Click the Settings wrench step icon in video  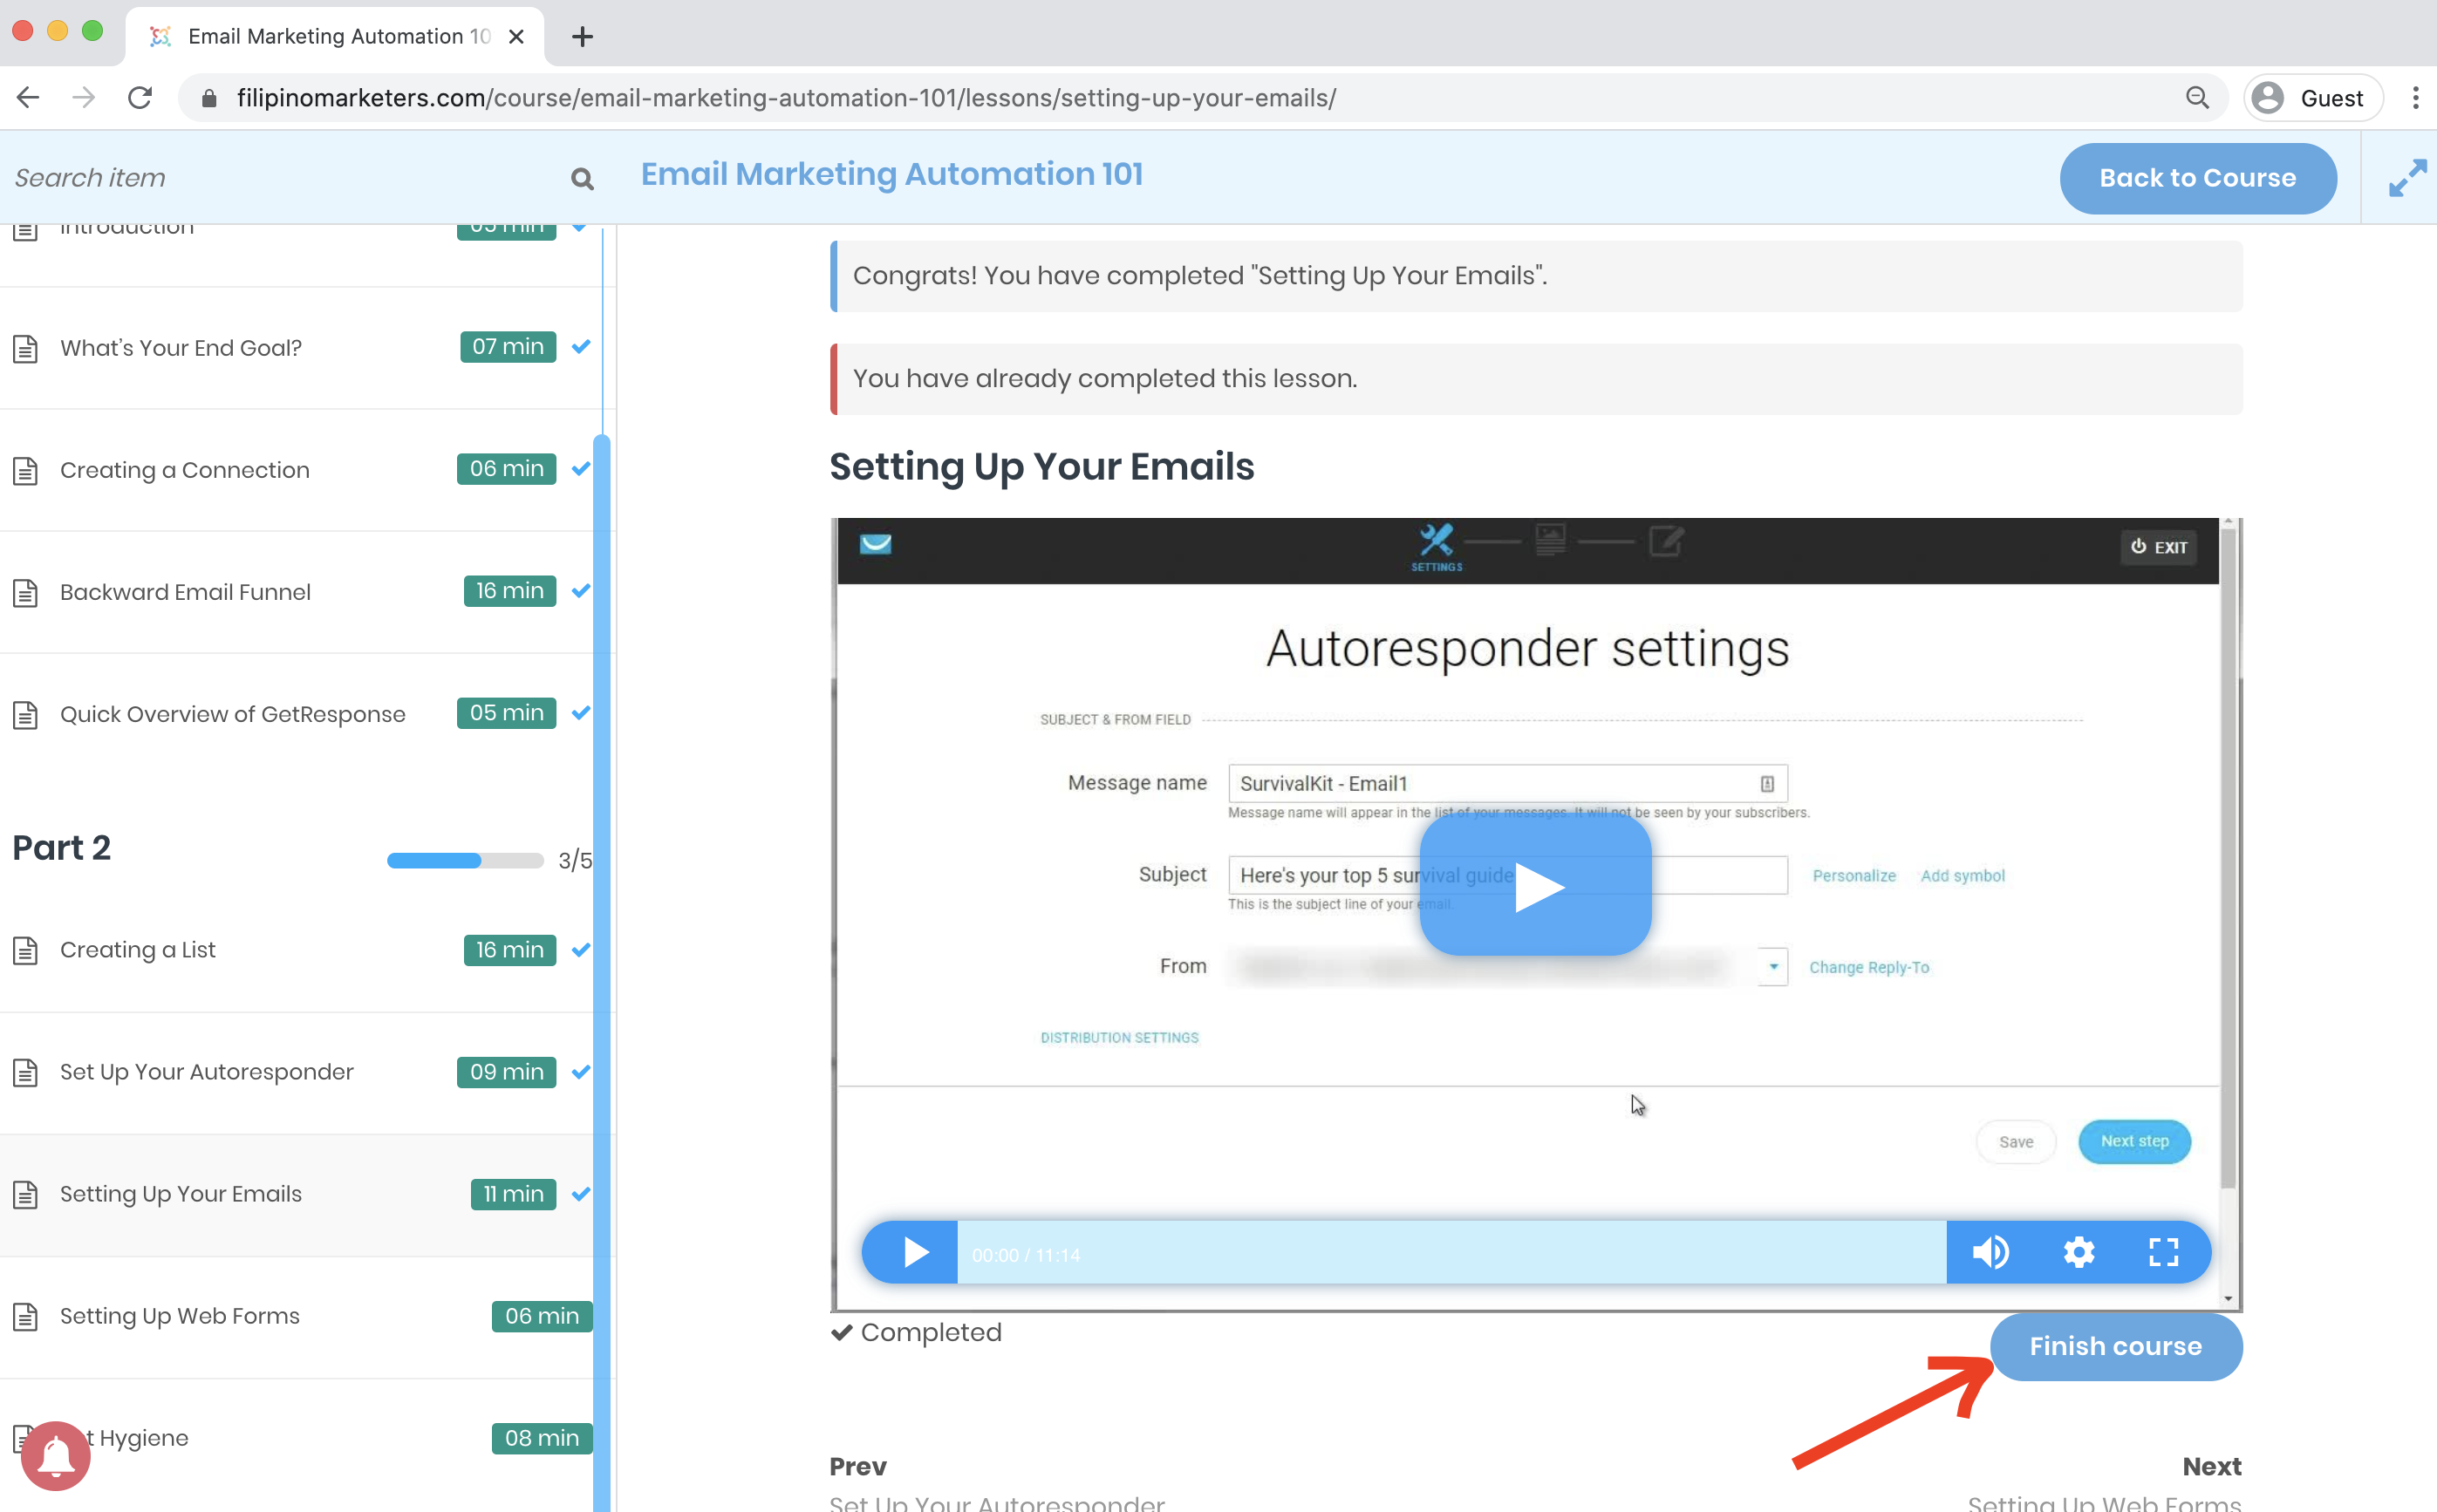tap(1437, 546)
